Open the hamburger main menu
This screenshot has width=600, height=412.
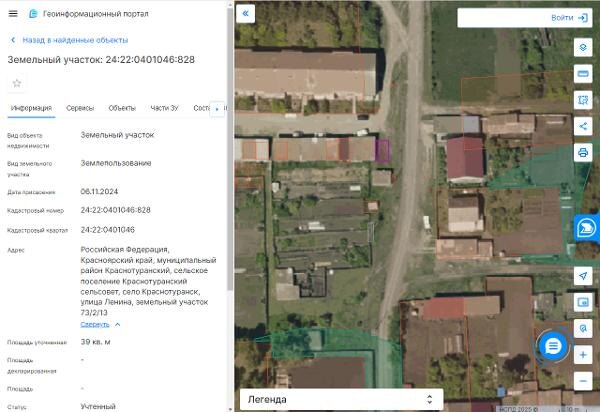[13, 14]
